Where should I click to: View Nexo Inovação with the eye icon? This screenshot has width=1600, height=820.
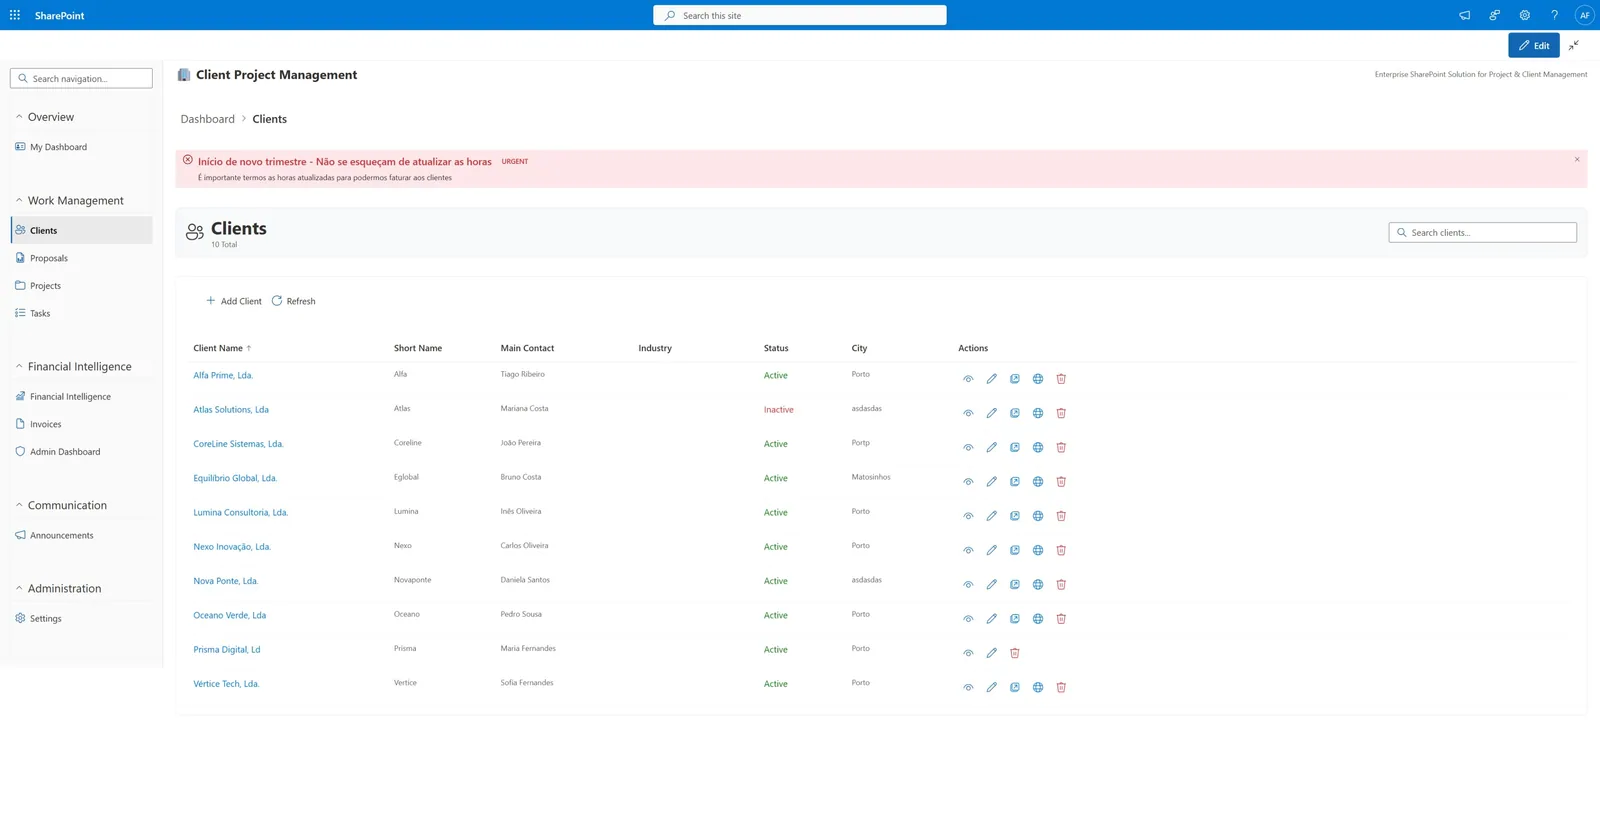click(968, 550)
